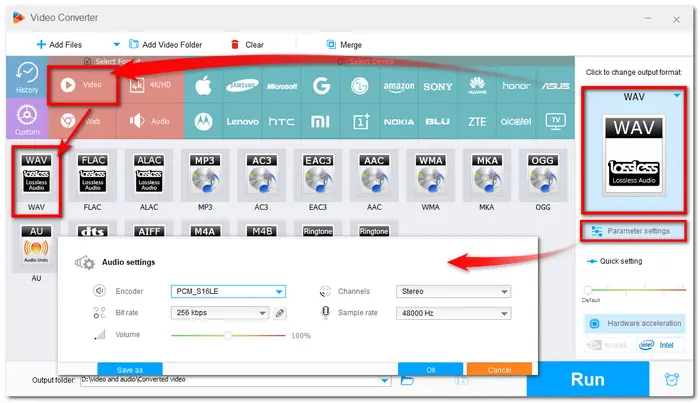Select the Audio format category
Image resolution: width=700 pixels, height=403 pixels.
click(150, 121)
